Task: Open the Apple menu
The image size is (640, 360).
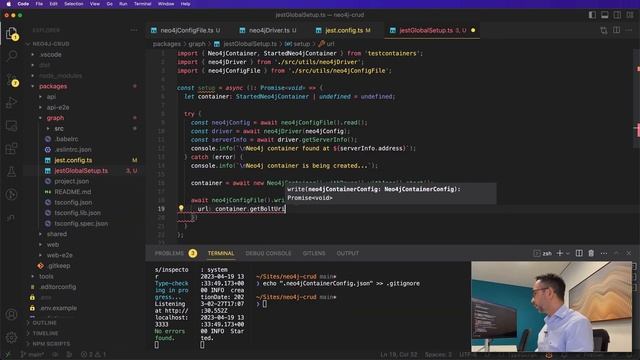Action: 8,4
